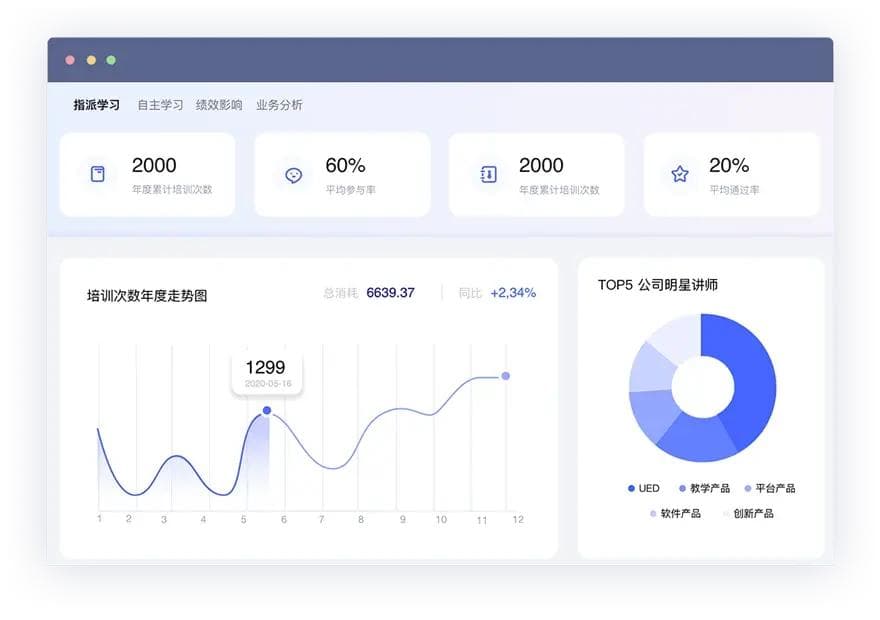Click the +2,34% 同比 value
The height and width of the screenshot is (620, 880).
pos(513,293)
